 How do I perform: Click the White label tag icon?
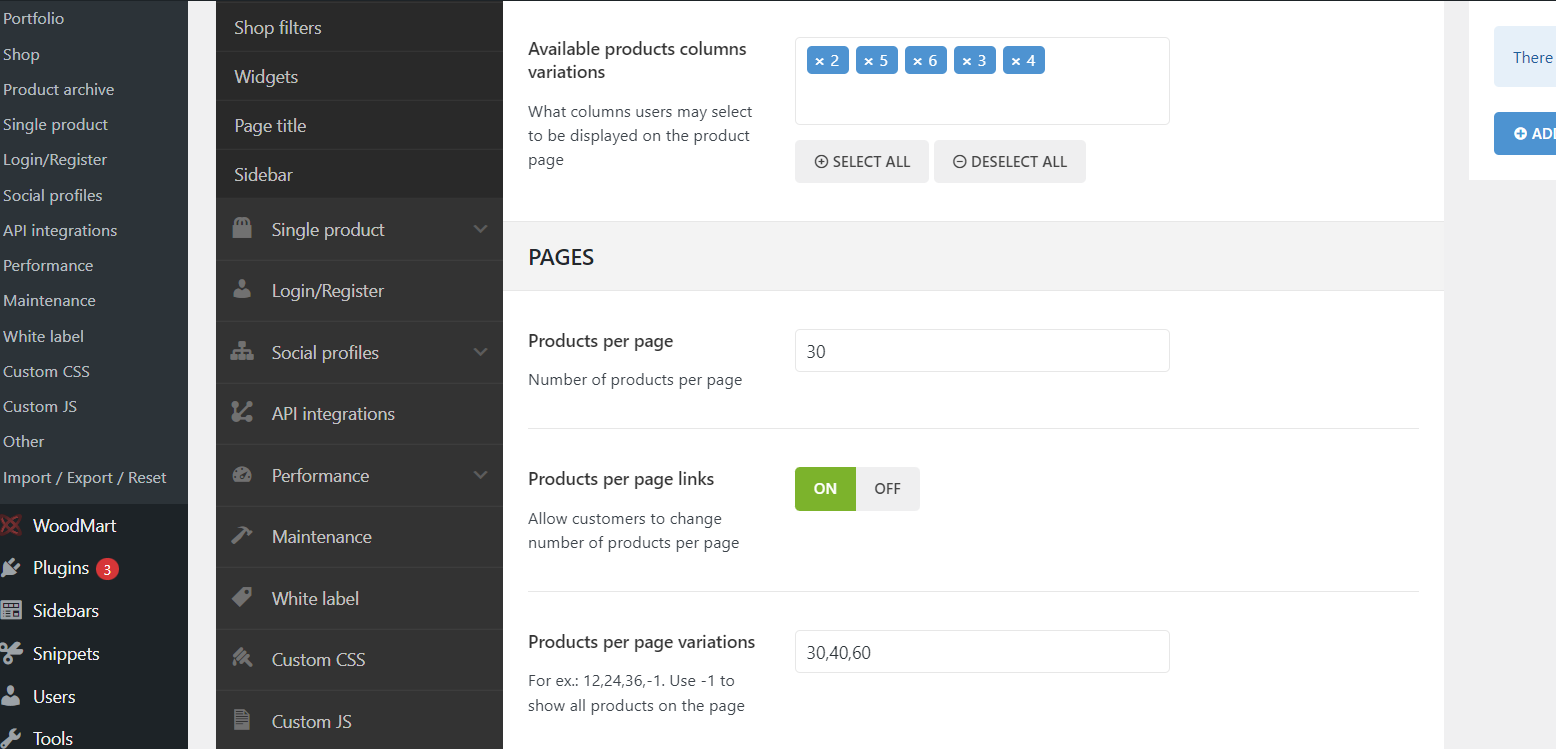(242, 598)
